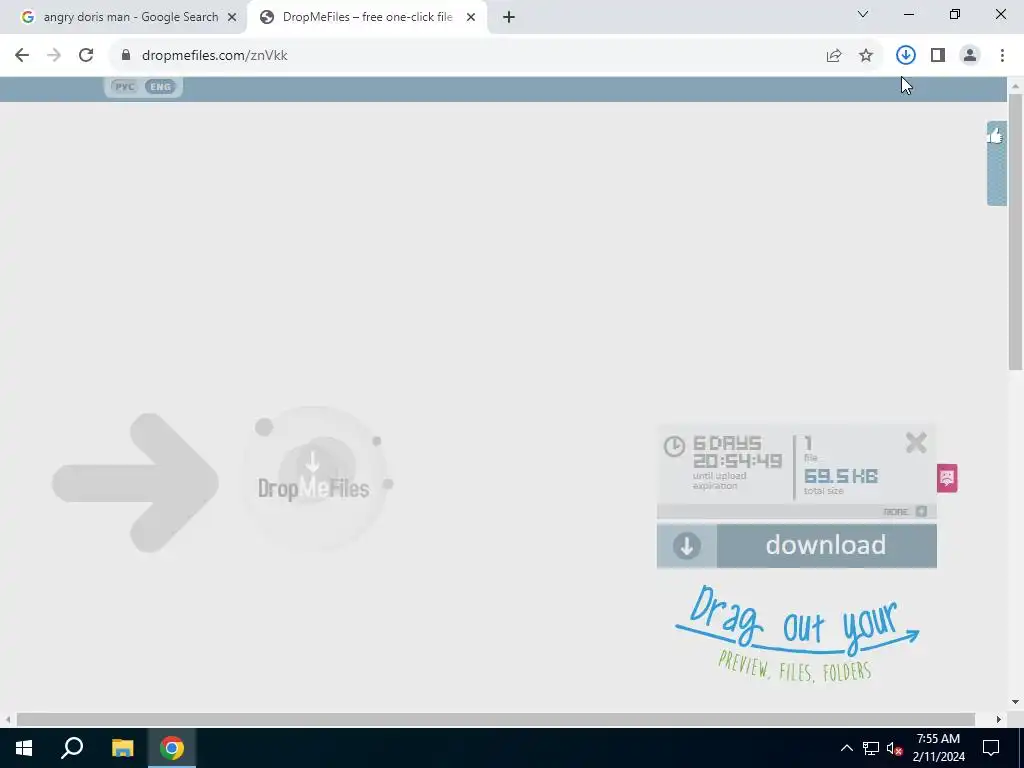1024x768 pixels.
Task: Close the upload info panel X
Action: (916, 443)
